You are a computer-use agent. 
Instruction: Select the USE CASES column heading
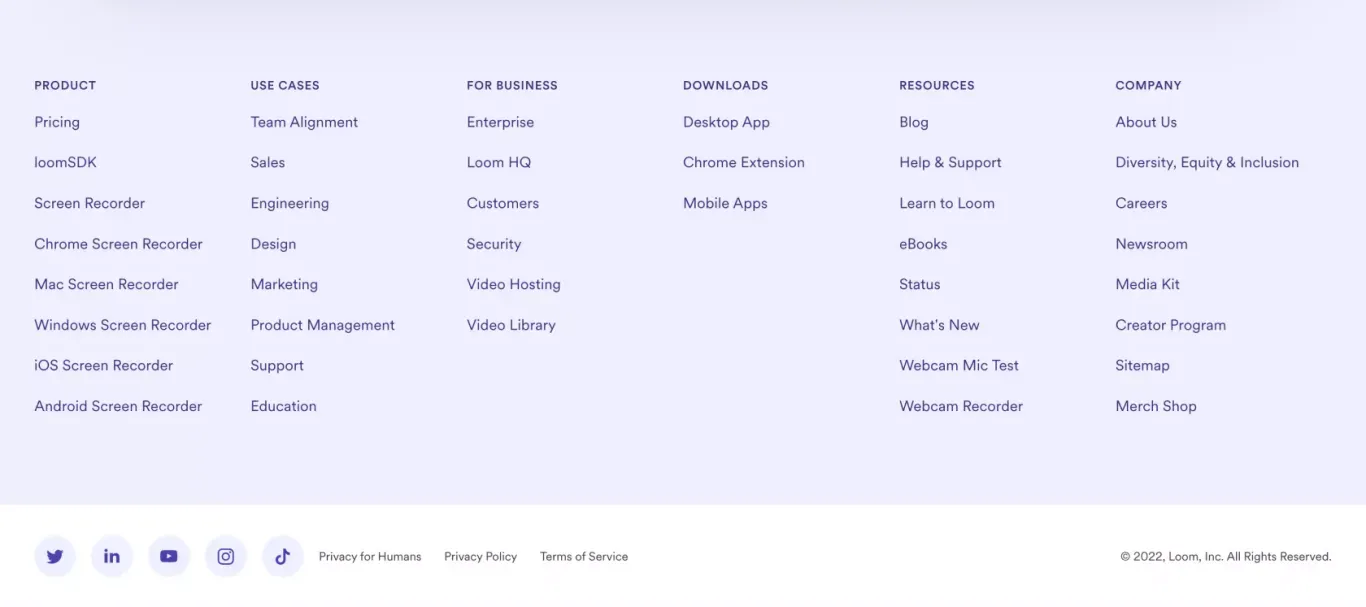[285, 85]
